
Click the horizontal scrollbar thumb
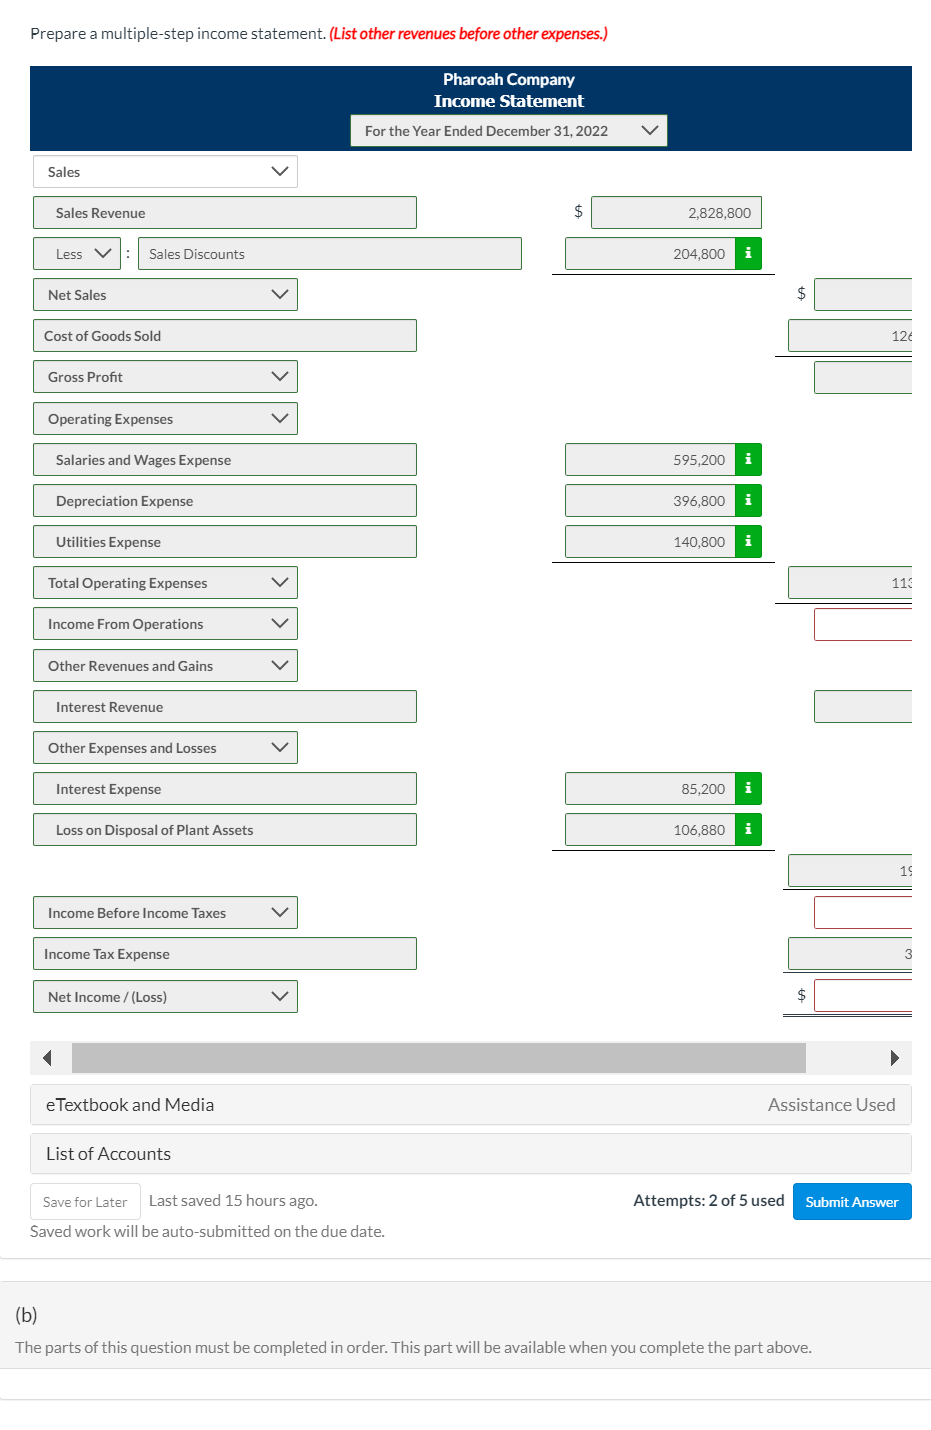[439, 1058]
